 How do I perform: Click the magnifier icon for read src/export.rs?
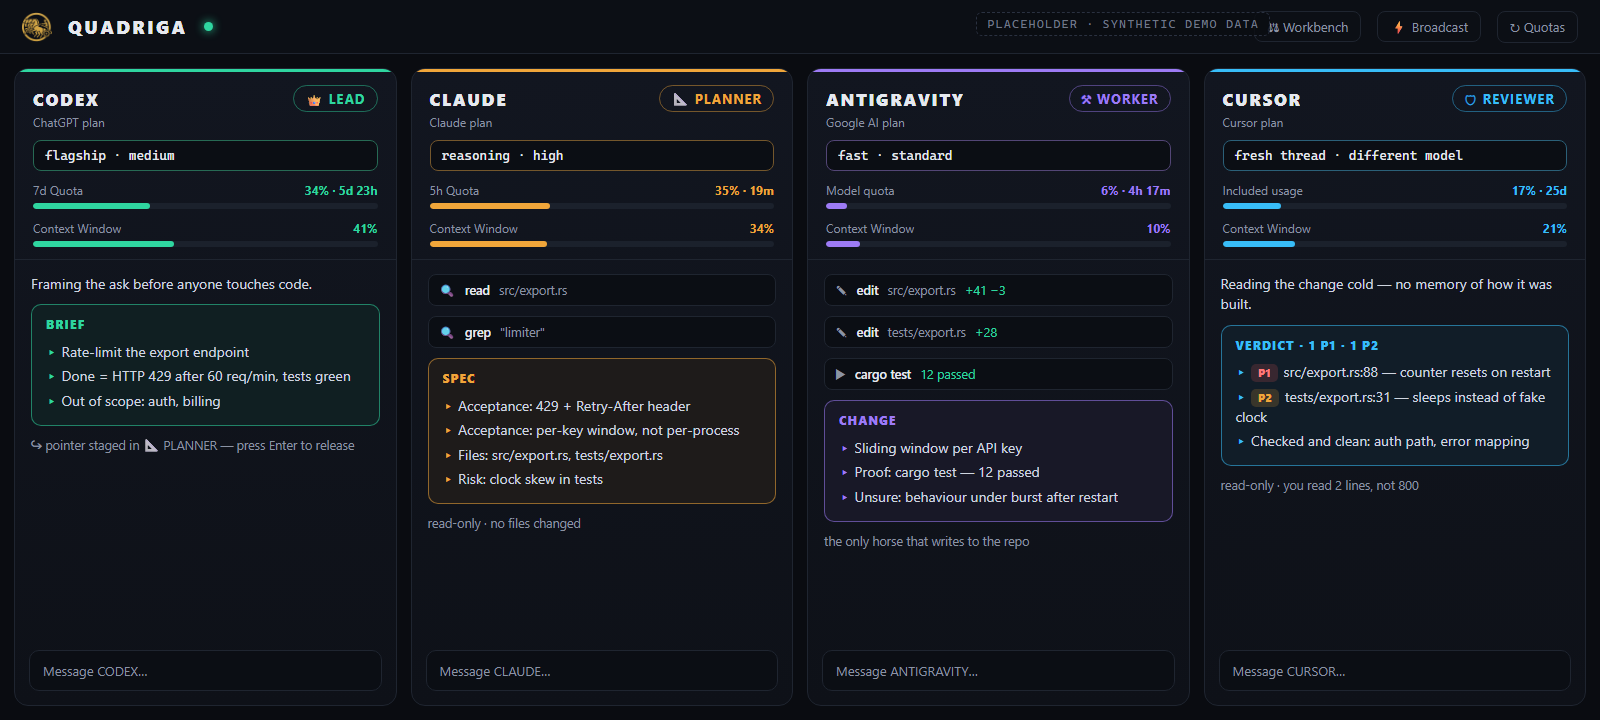(447, 291)
